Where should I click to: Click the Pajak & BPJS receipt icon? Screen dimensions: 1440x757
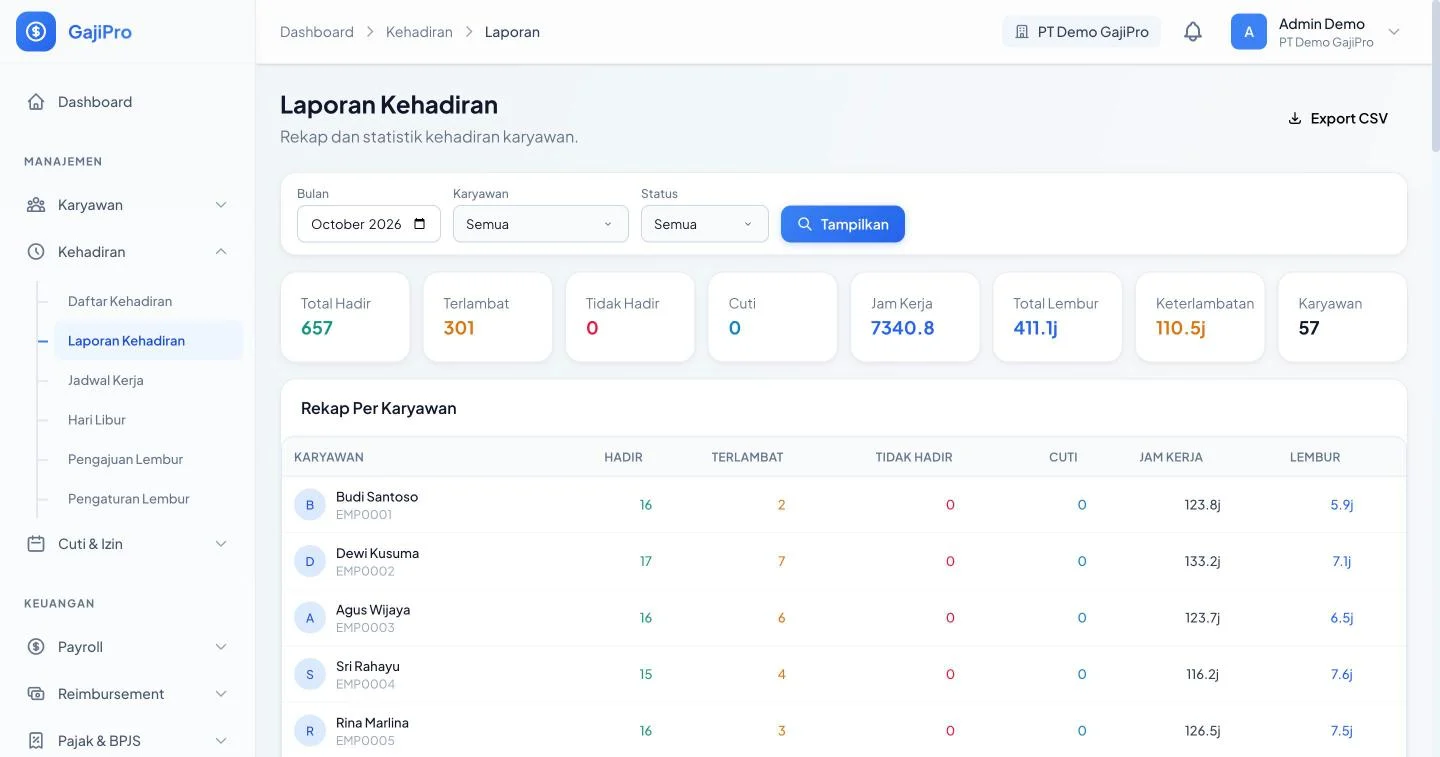[36, 741]
